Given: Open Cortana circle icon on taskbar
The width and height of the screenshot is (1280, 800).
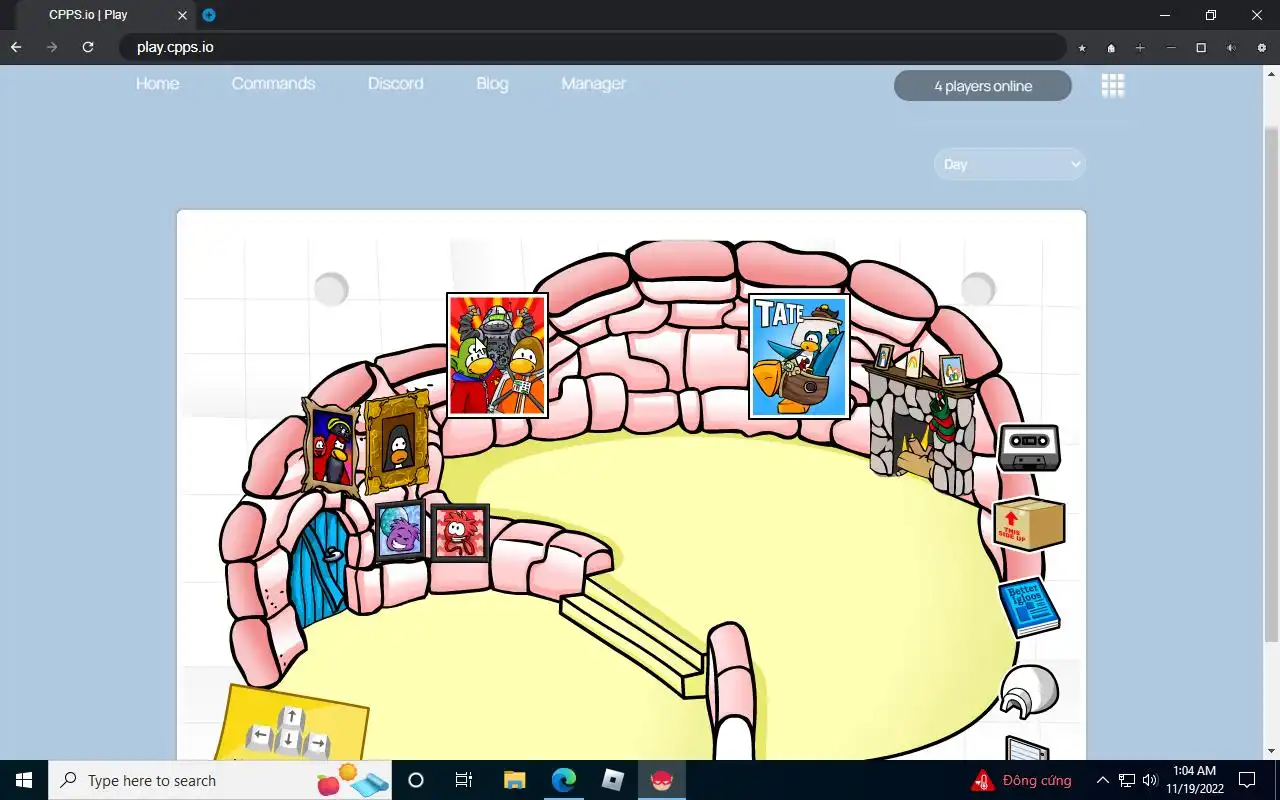Looking at the screenshot, I should [416, 780].
